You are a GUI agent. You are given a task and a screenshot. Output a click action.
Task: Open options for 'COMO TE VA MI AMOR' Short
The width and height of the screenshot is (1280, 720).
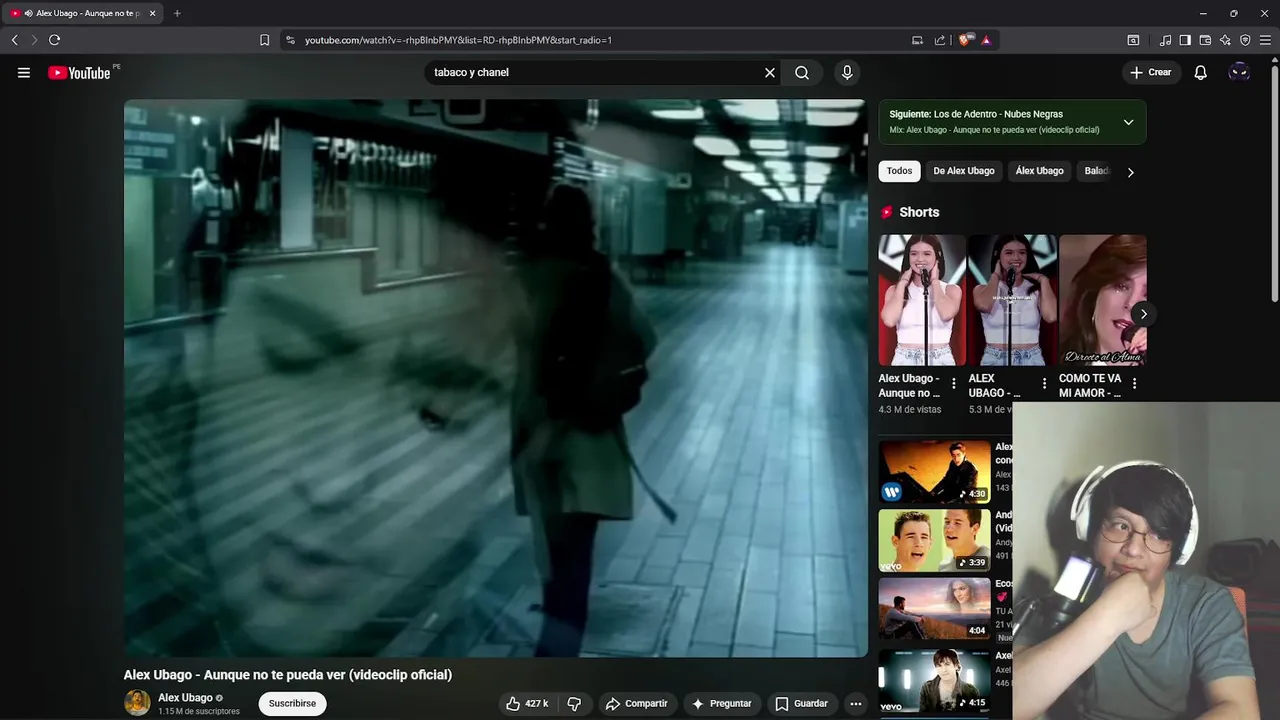1134,384
